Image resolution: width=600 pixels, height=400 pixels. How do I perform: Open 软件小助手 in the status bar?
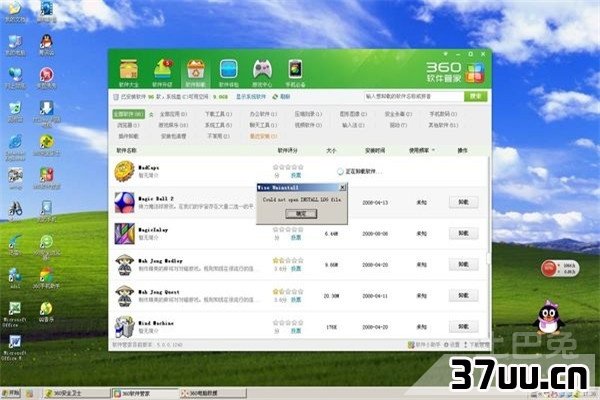pos(424,345)
